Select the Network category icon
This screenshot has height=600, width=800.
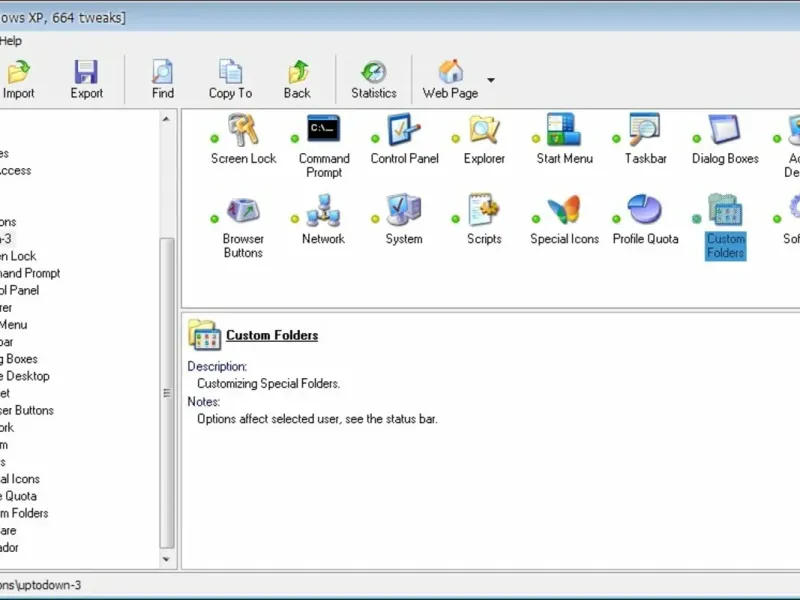point(323,210)
